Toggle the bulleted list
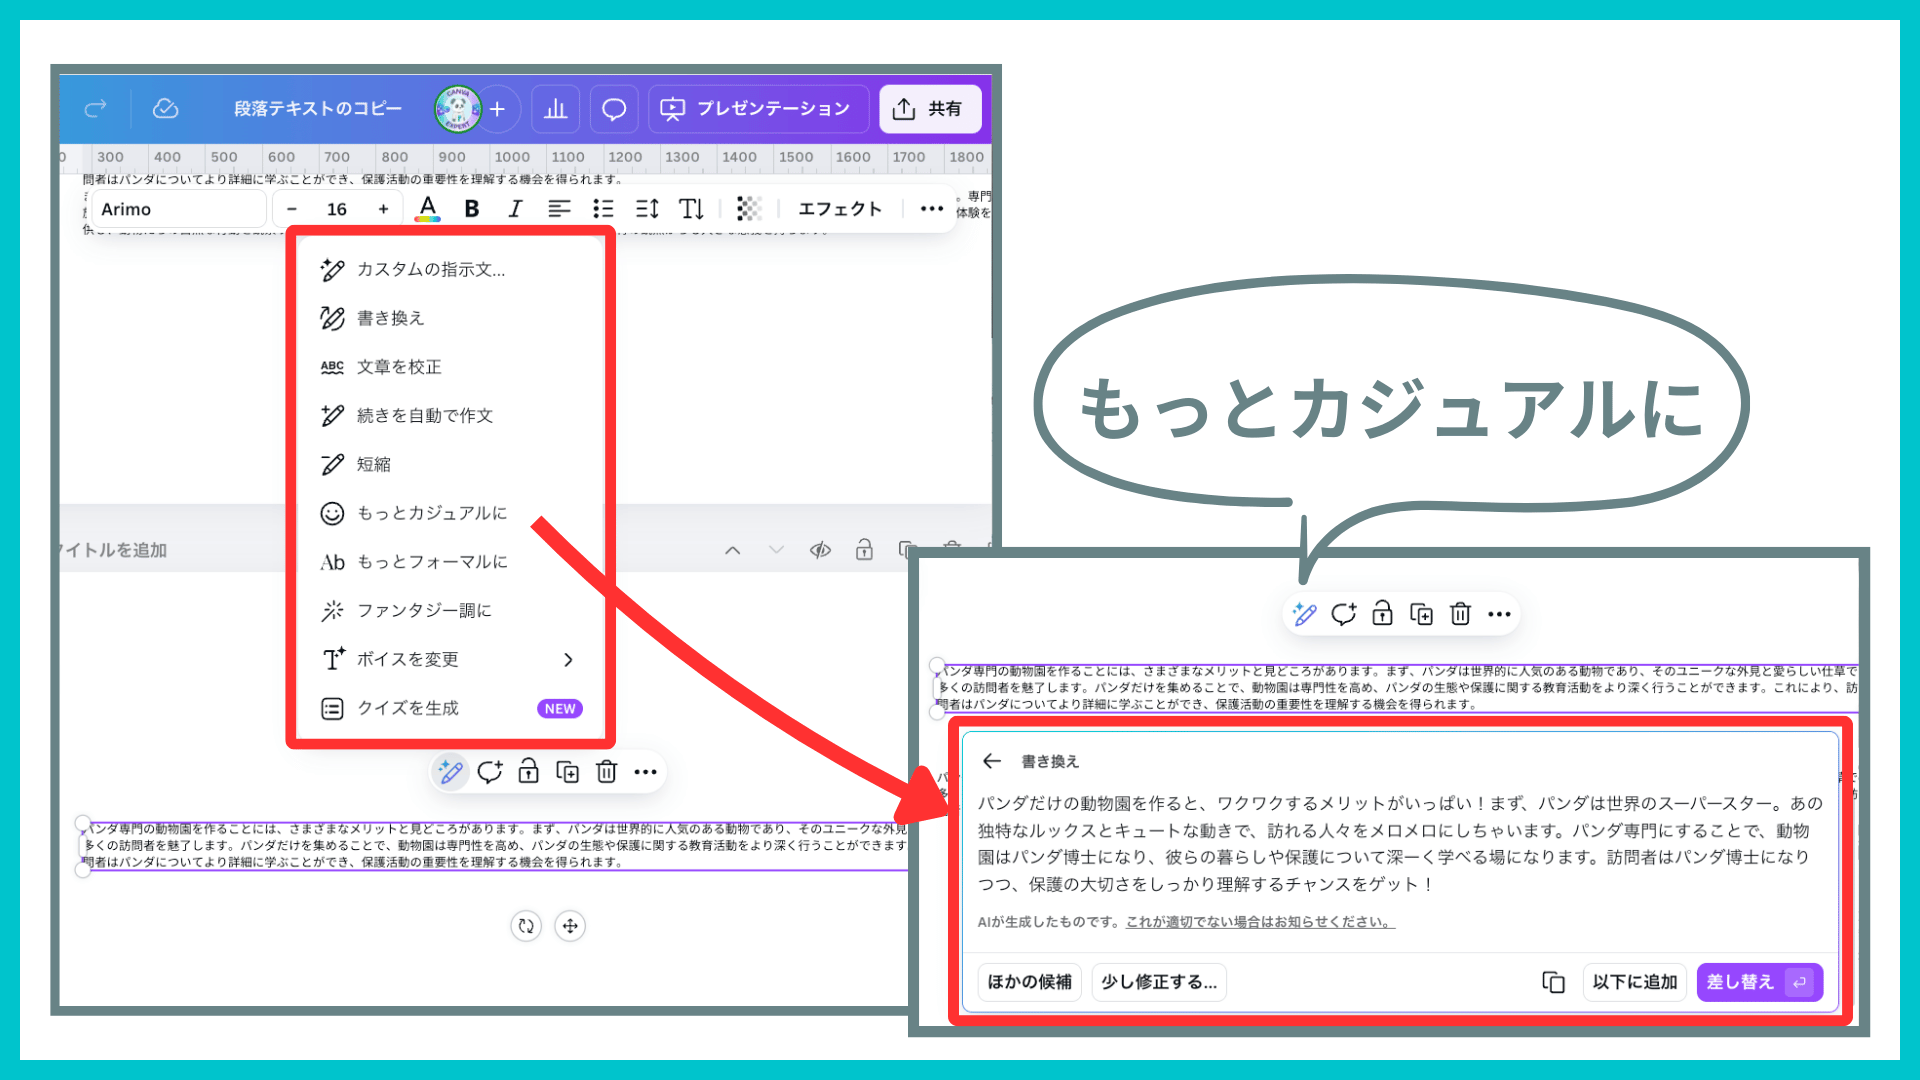Image resolution: width=1920 pixels, height=1080 pixels. (x=603, y=209)
